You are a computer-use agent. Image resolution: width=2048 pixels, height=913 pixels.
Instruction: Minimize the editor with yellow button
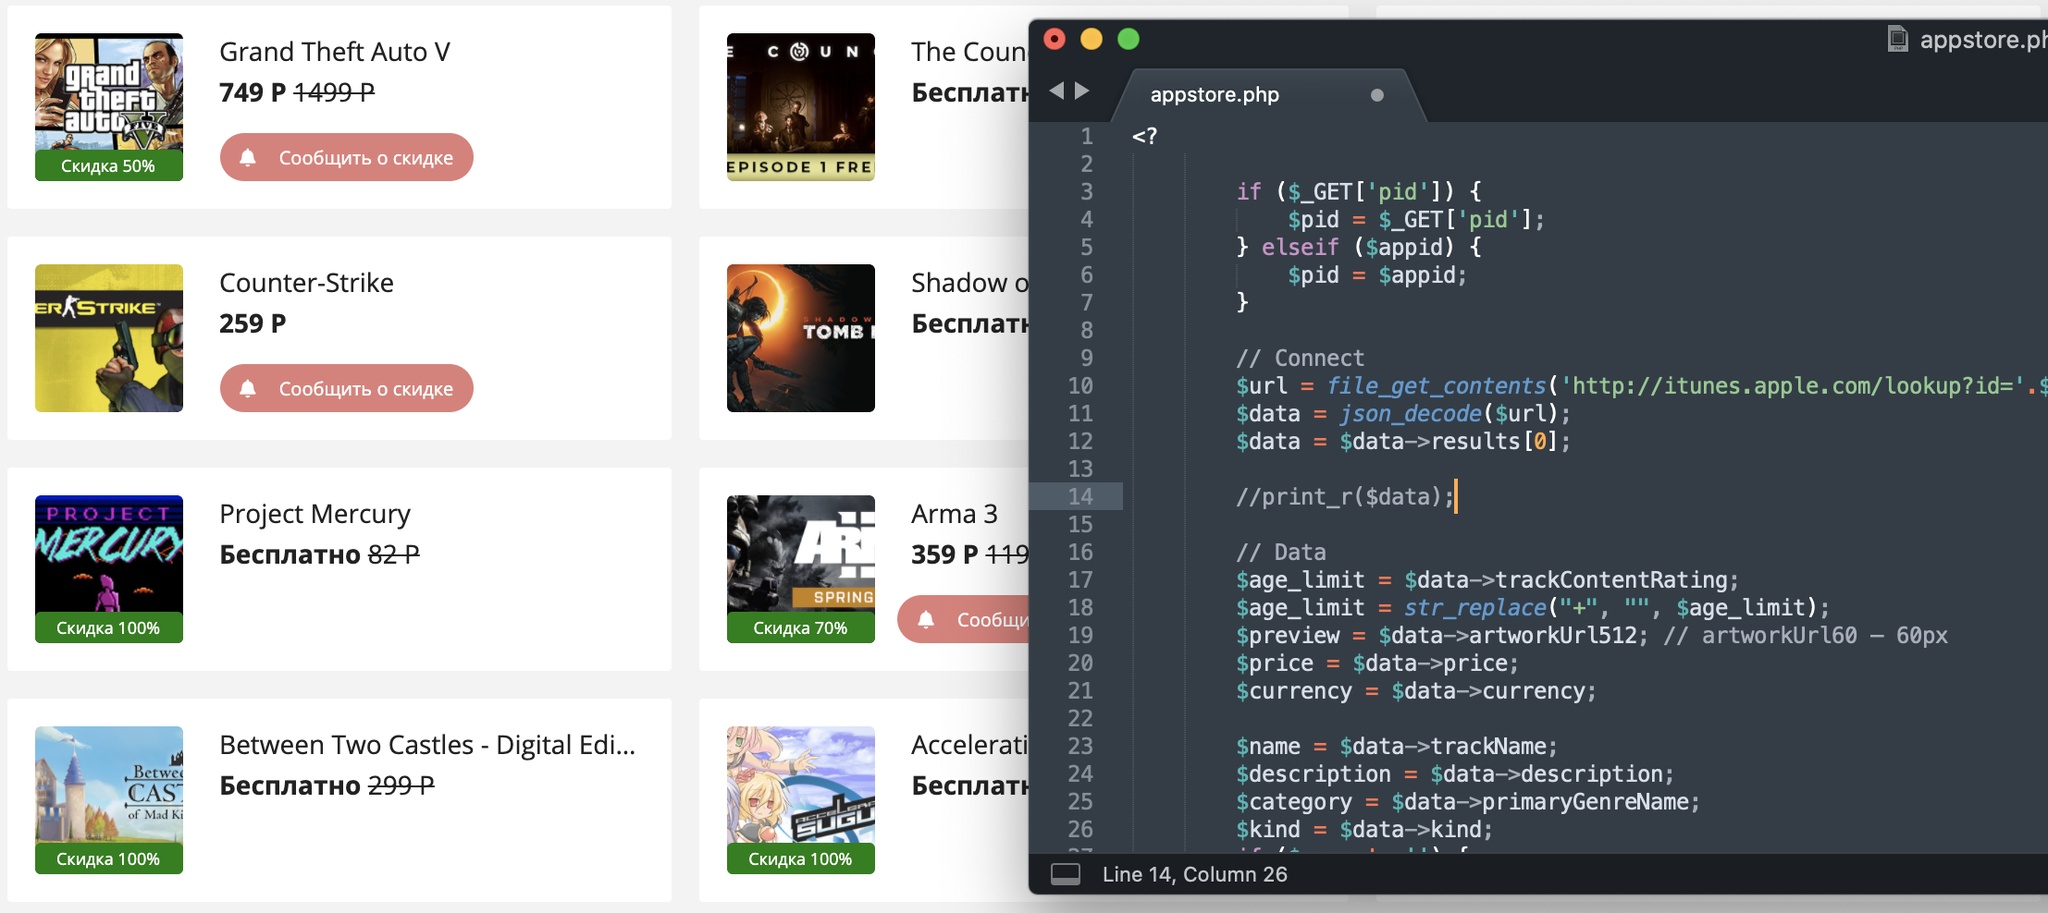(x=1091, y=39)
